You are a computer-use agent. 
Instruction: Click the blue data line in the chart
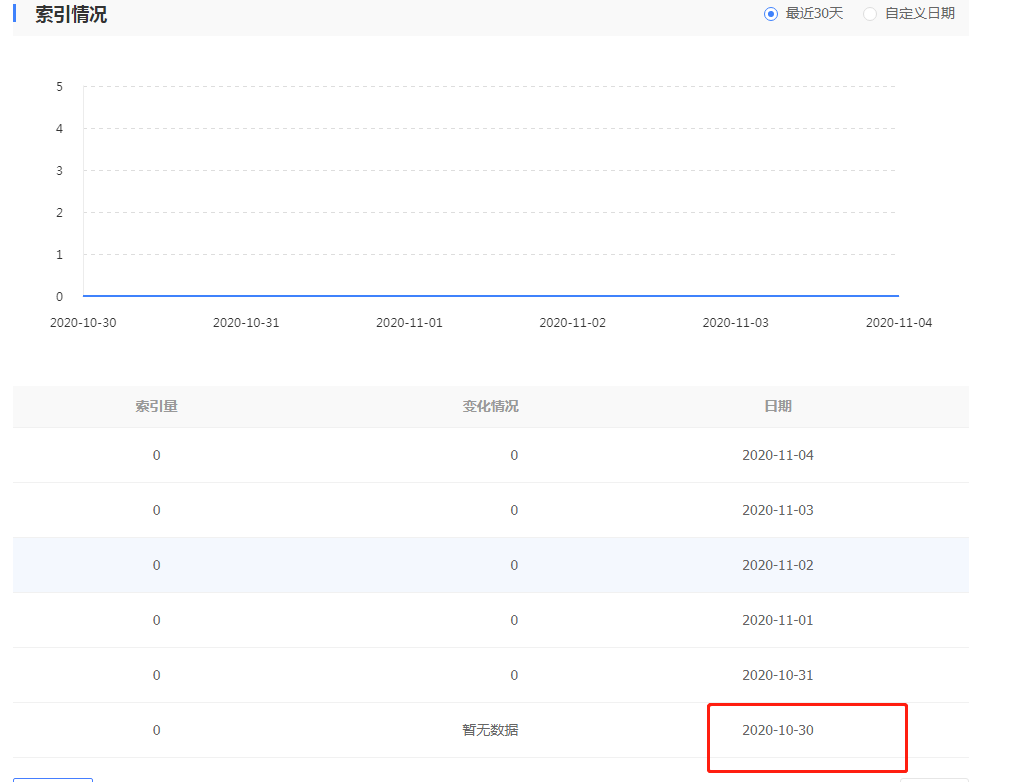[490, 296]
